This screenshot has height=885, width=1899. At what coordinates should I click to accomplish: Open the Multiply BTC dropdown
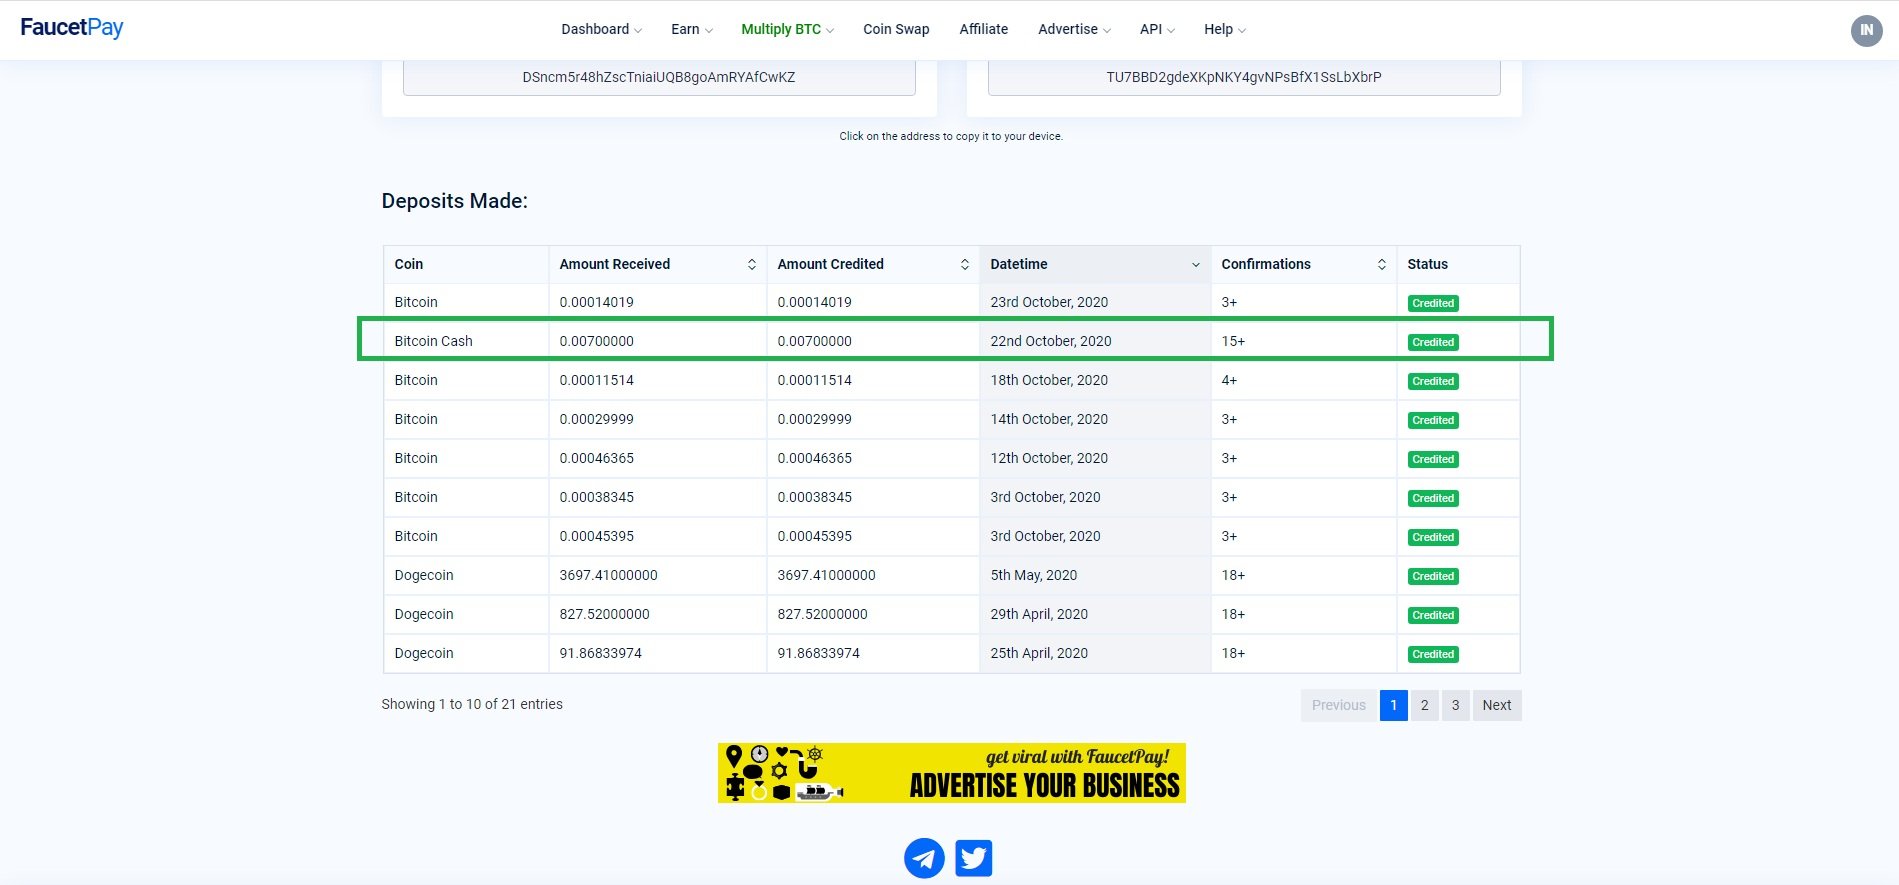(x=787, y=29)
